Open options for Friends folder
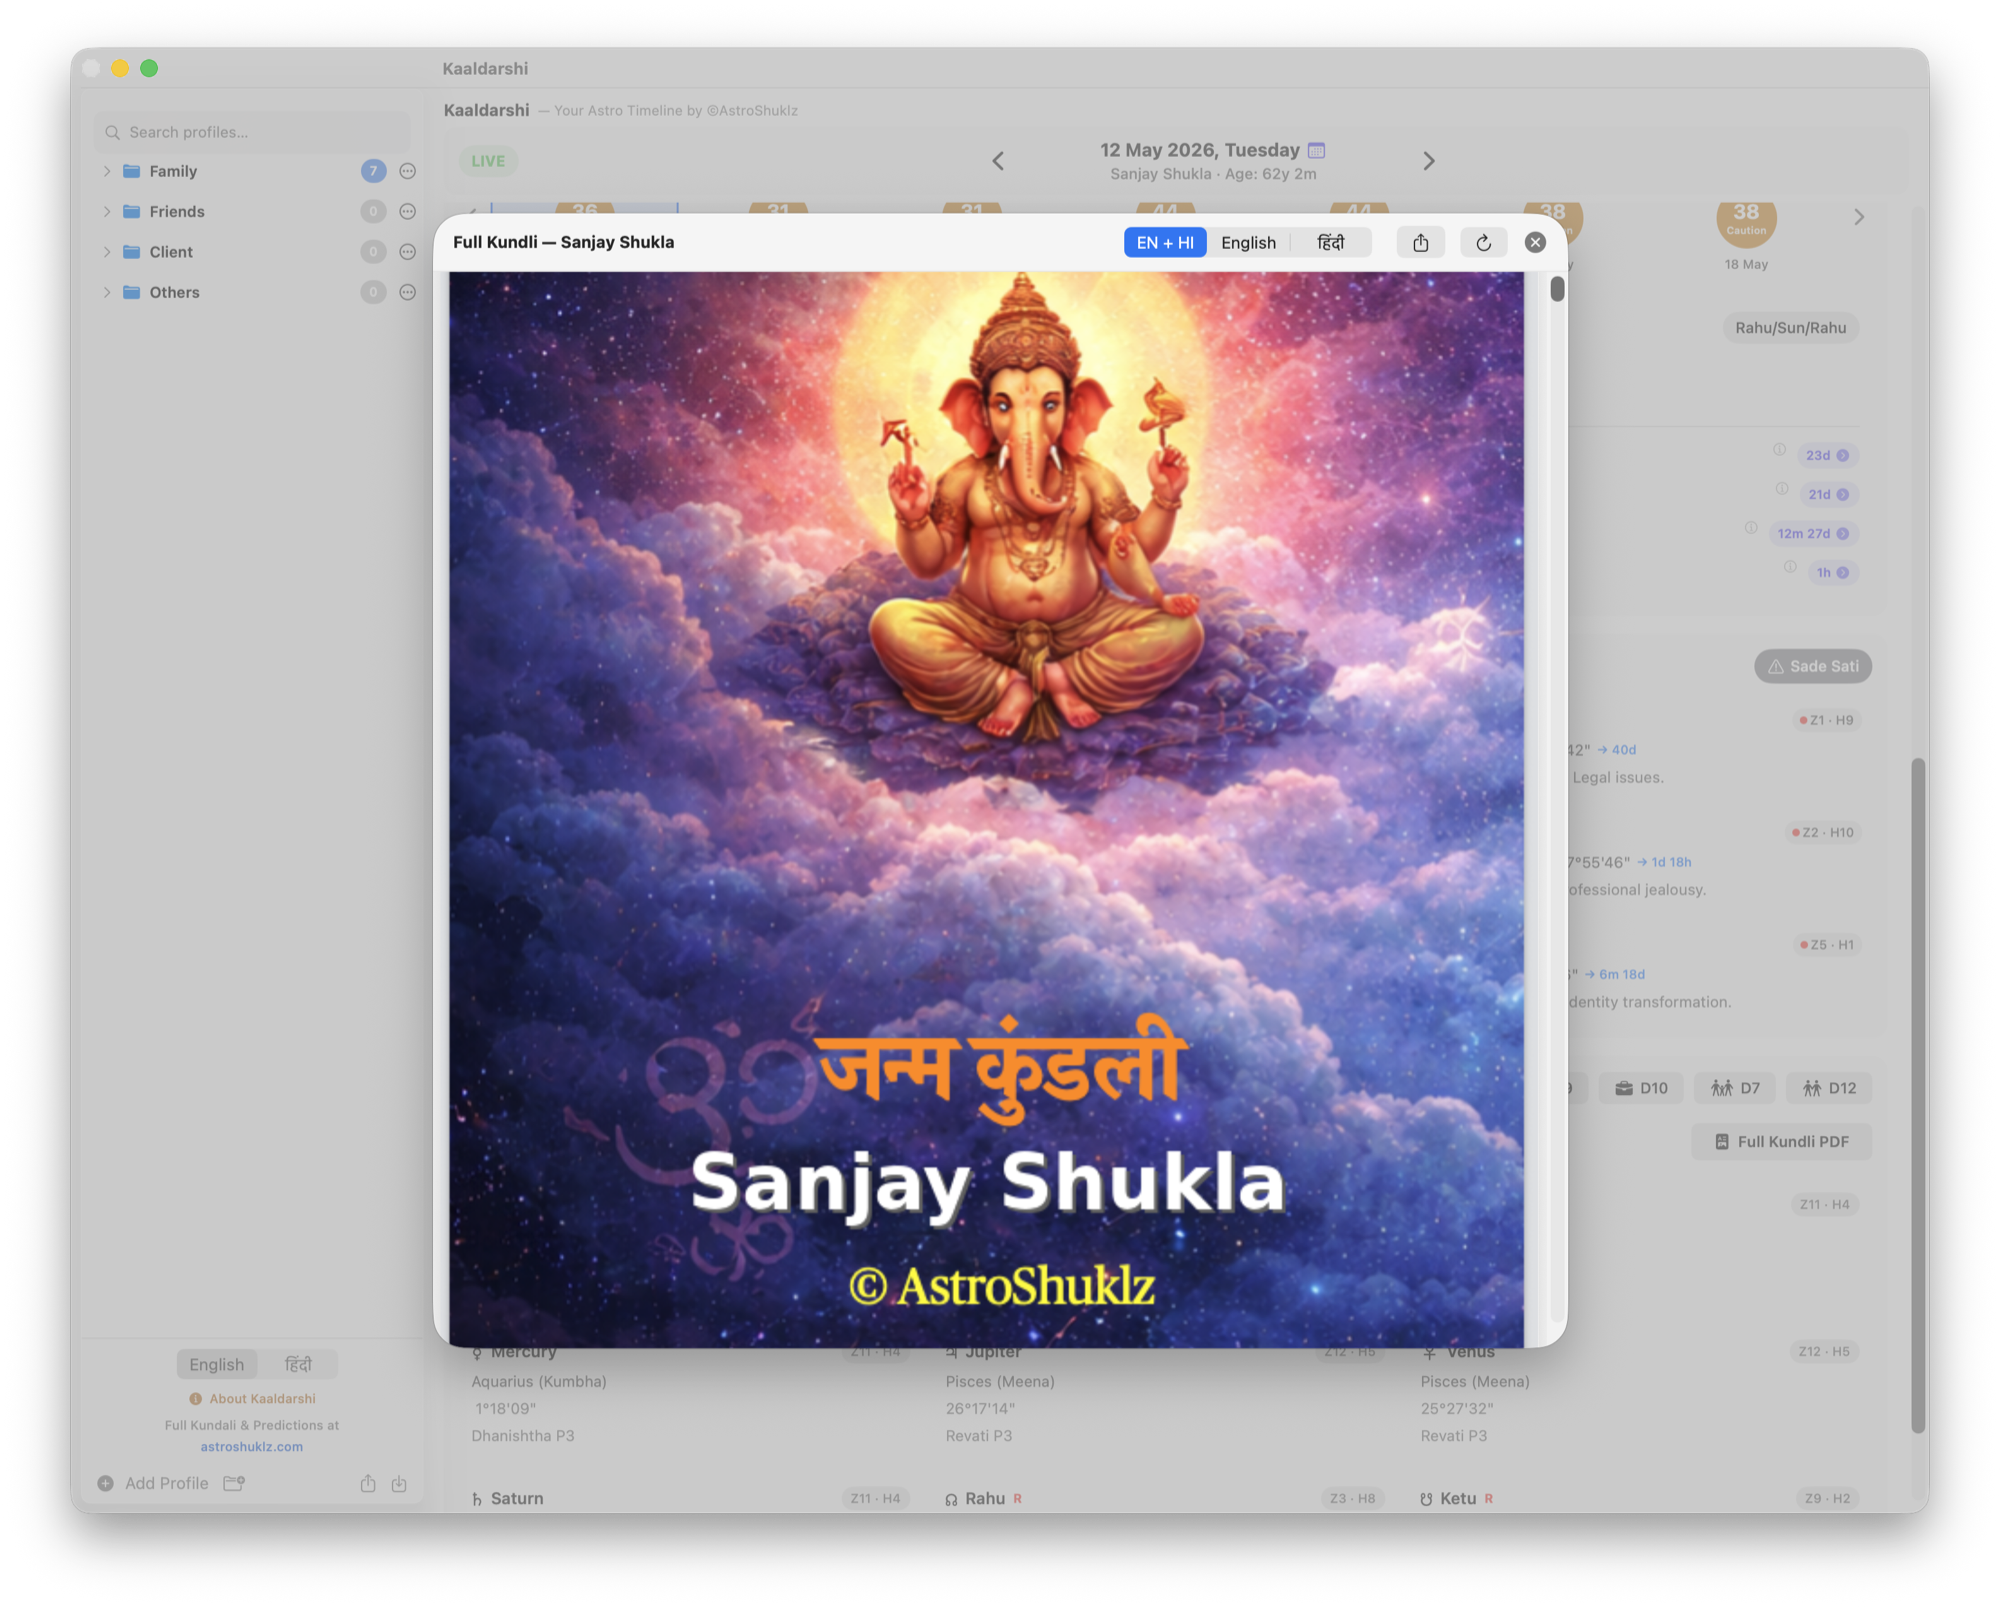The width and height of the screenshot is (2000, 1607). click(407, 211)
